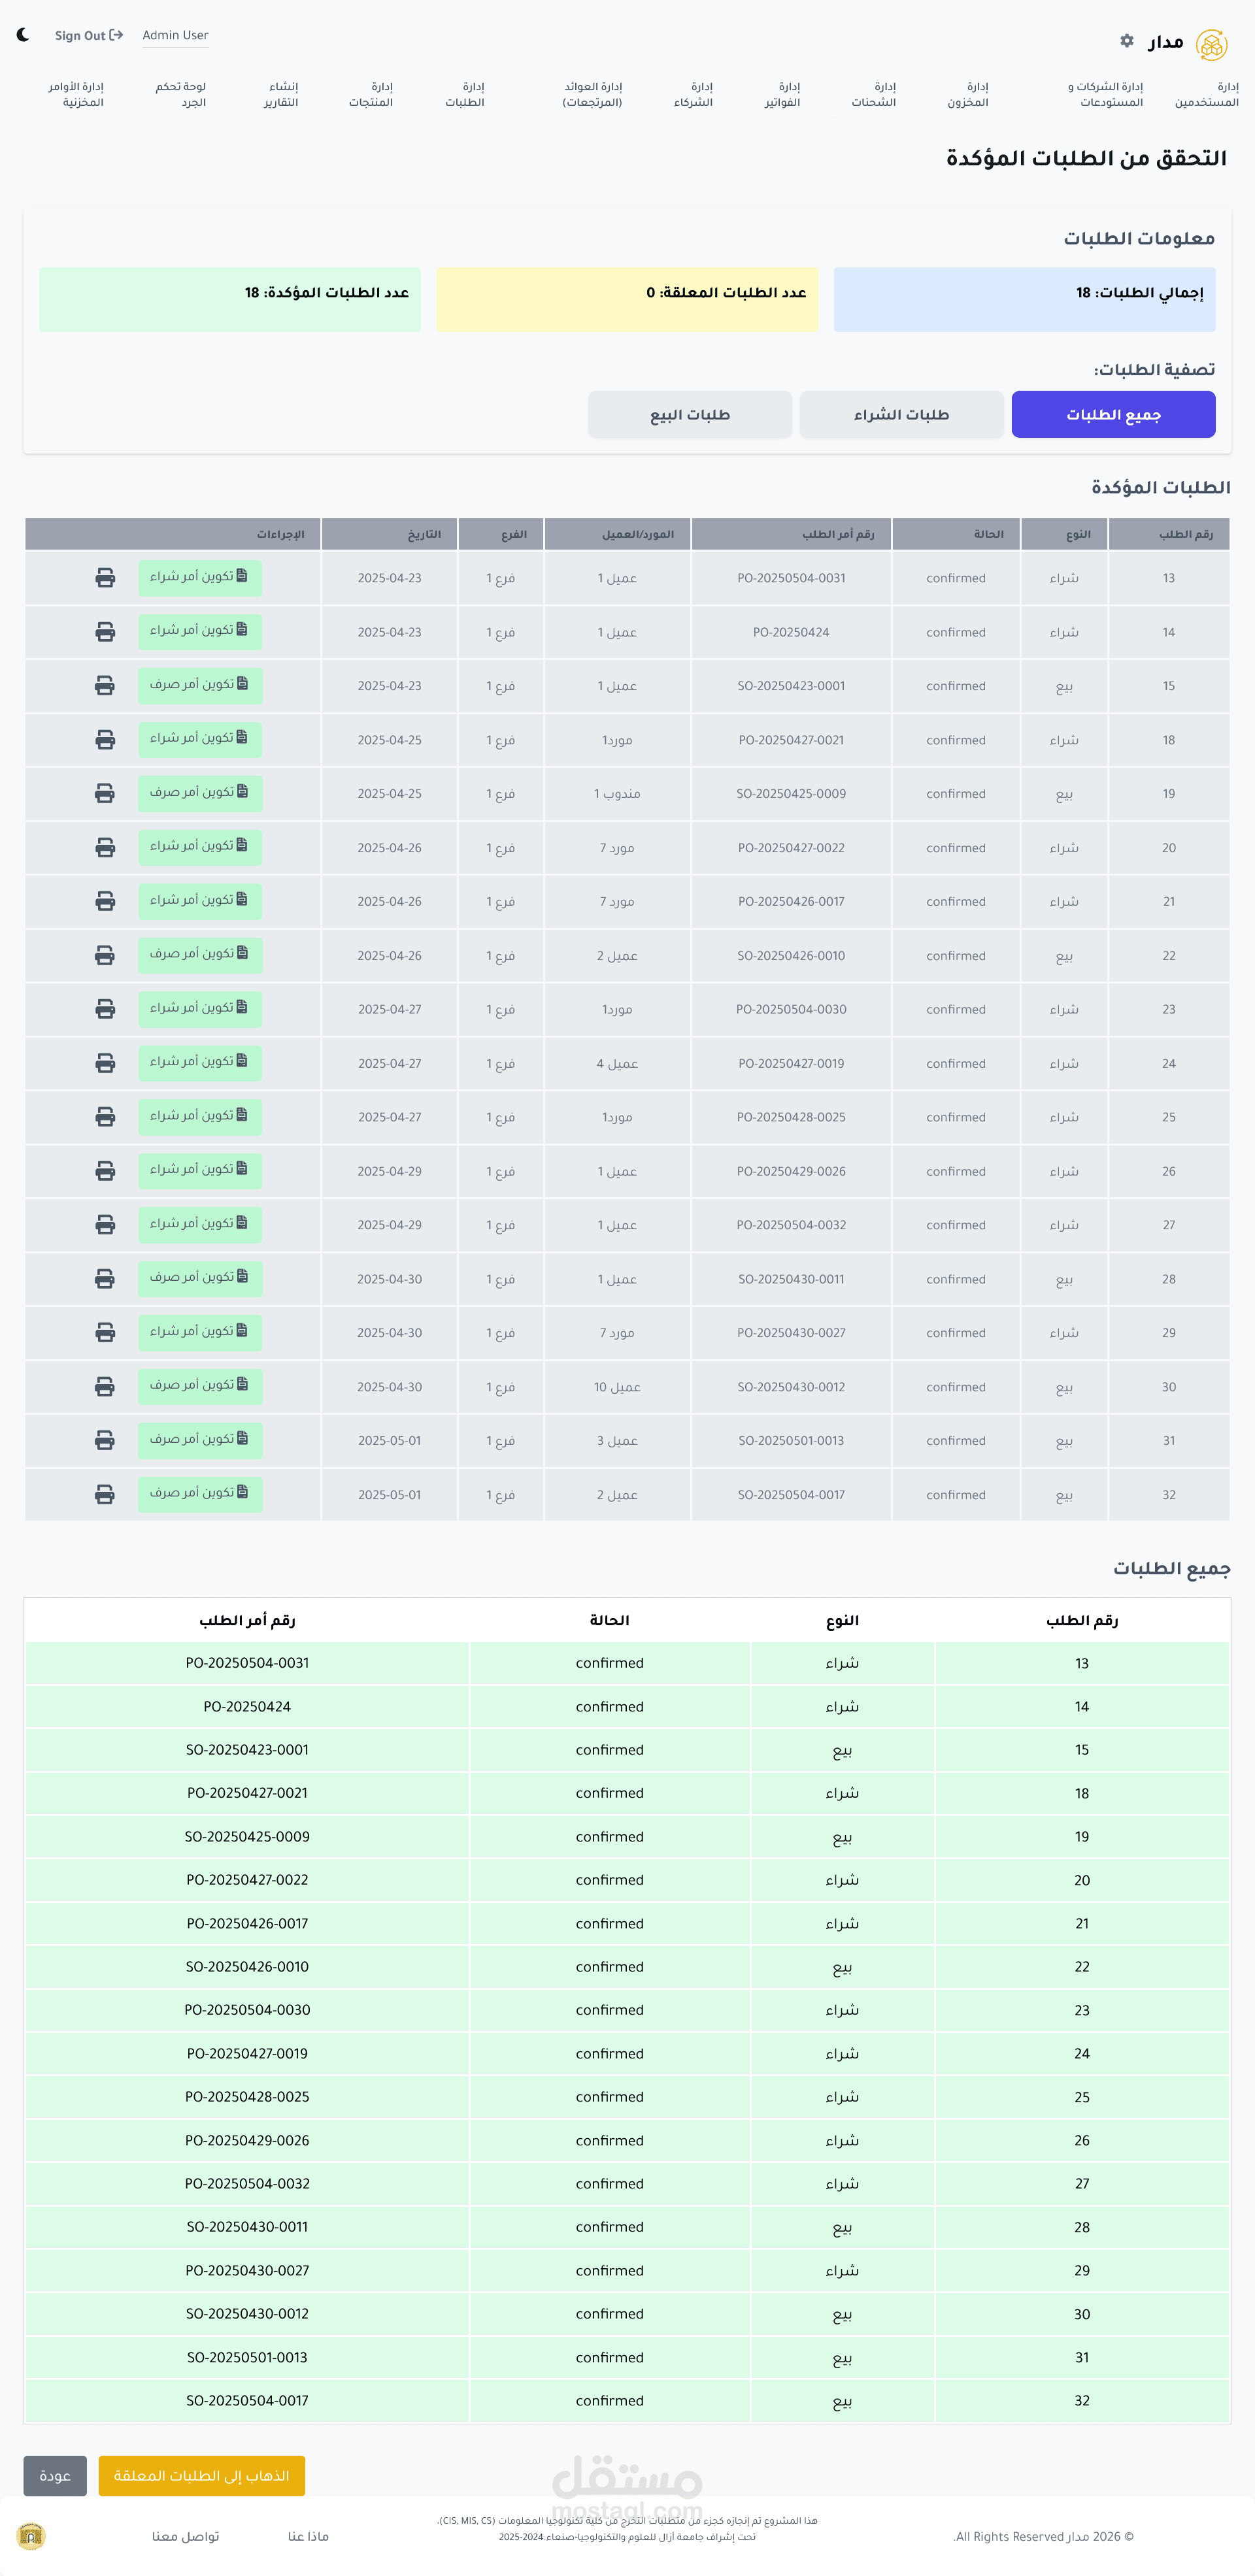Open إنشاء التقارير menu
The width and height of the screenshot is (1255, 2576).
click(x=281, y=94)
